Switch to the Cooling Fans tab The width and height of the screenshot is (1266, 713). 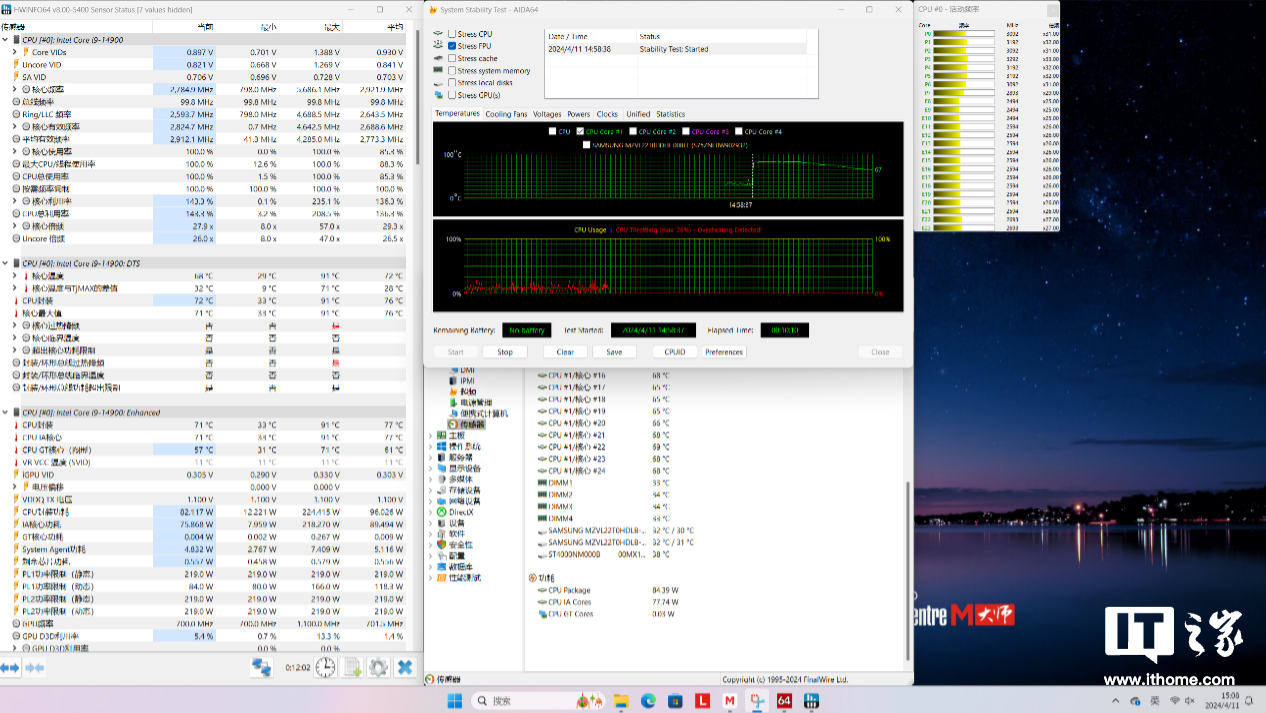(506, 114)
